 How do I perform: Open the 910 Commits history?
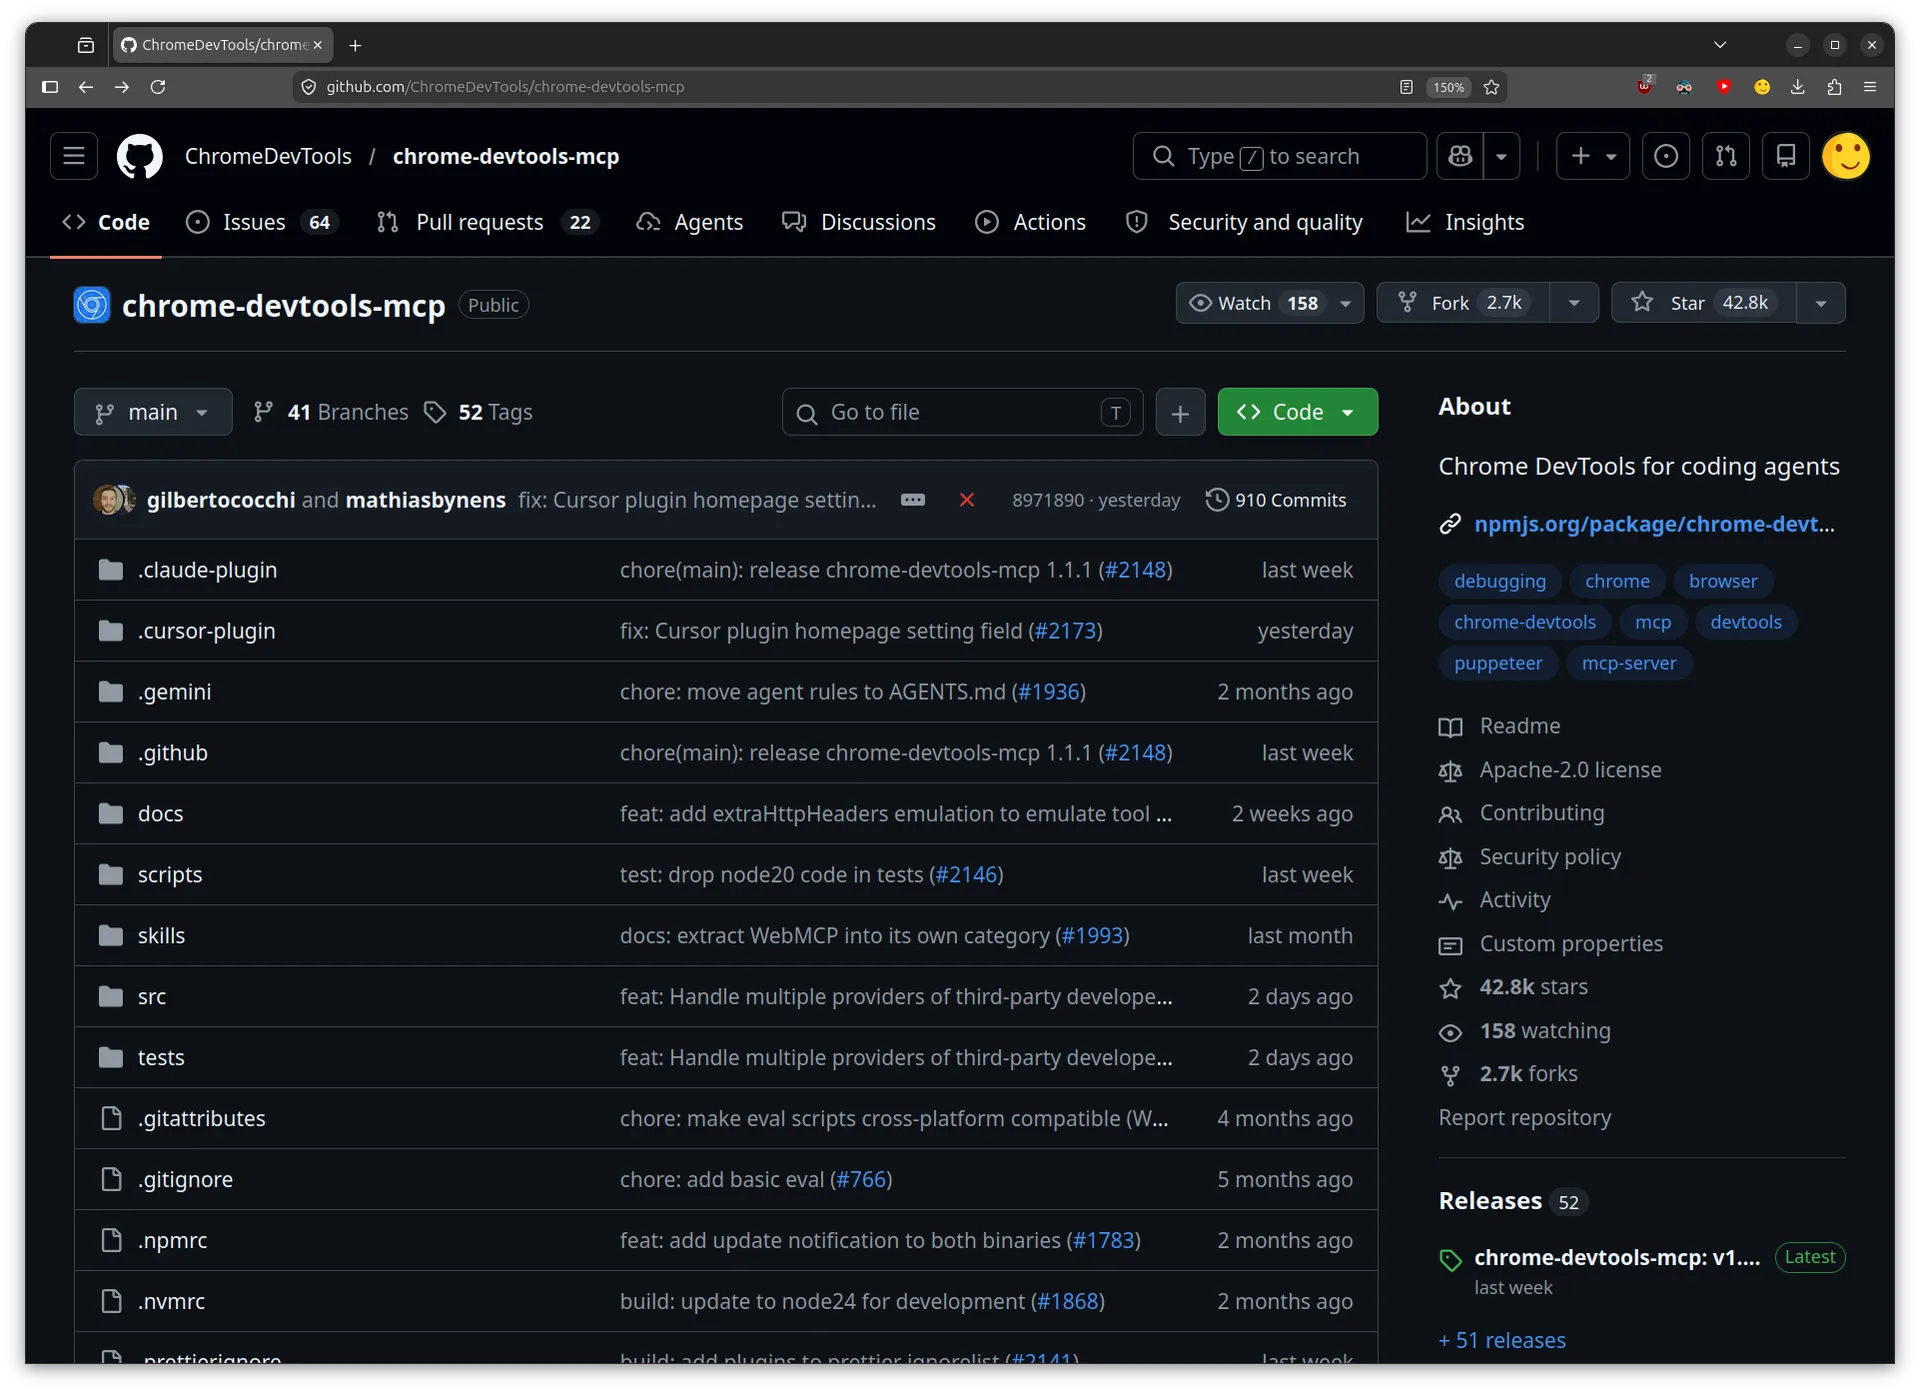[1276, 500]
